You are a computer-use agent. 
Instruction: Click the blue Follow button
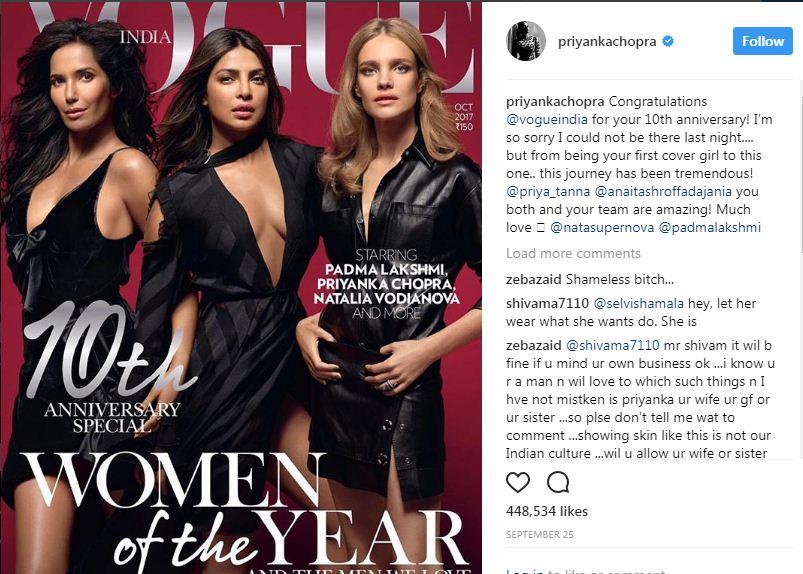tap(763, 41)
